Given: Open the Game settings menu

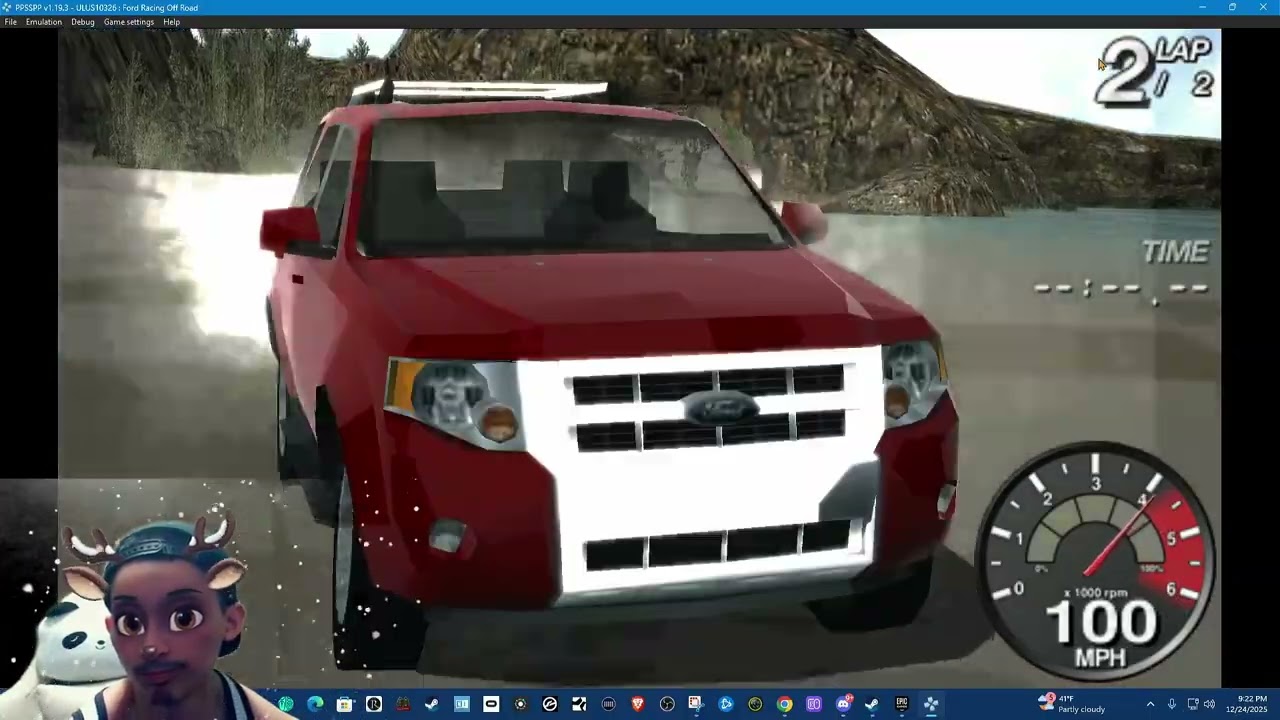Looking at the screenshot, I should pos(129,22).
